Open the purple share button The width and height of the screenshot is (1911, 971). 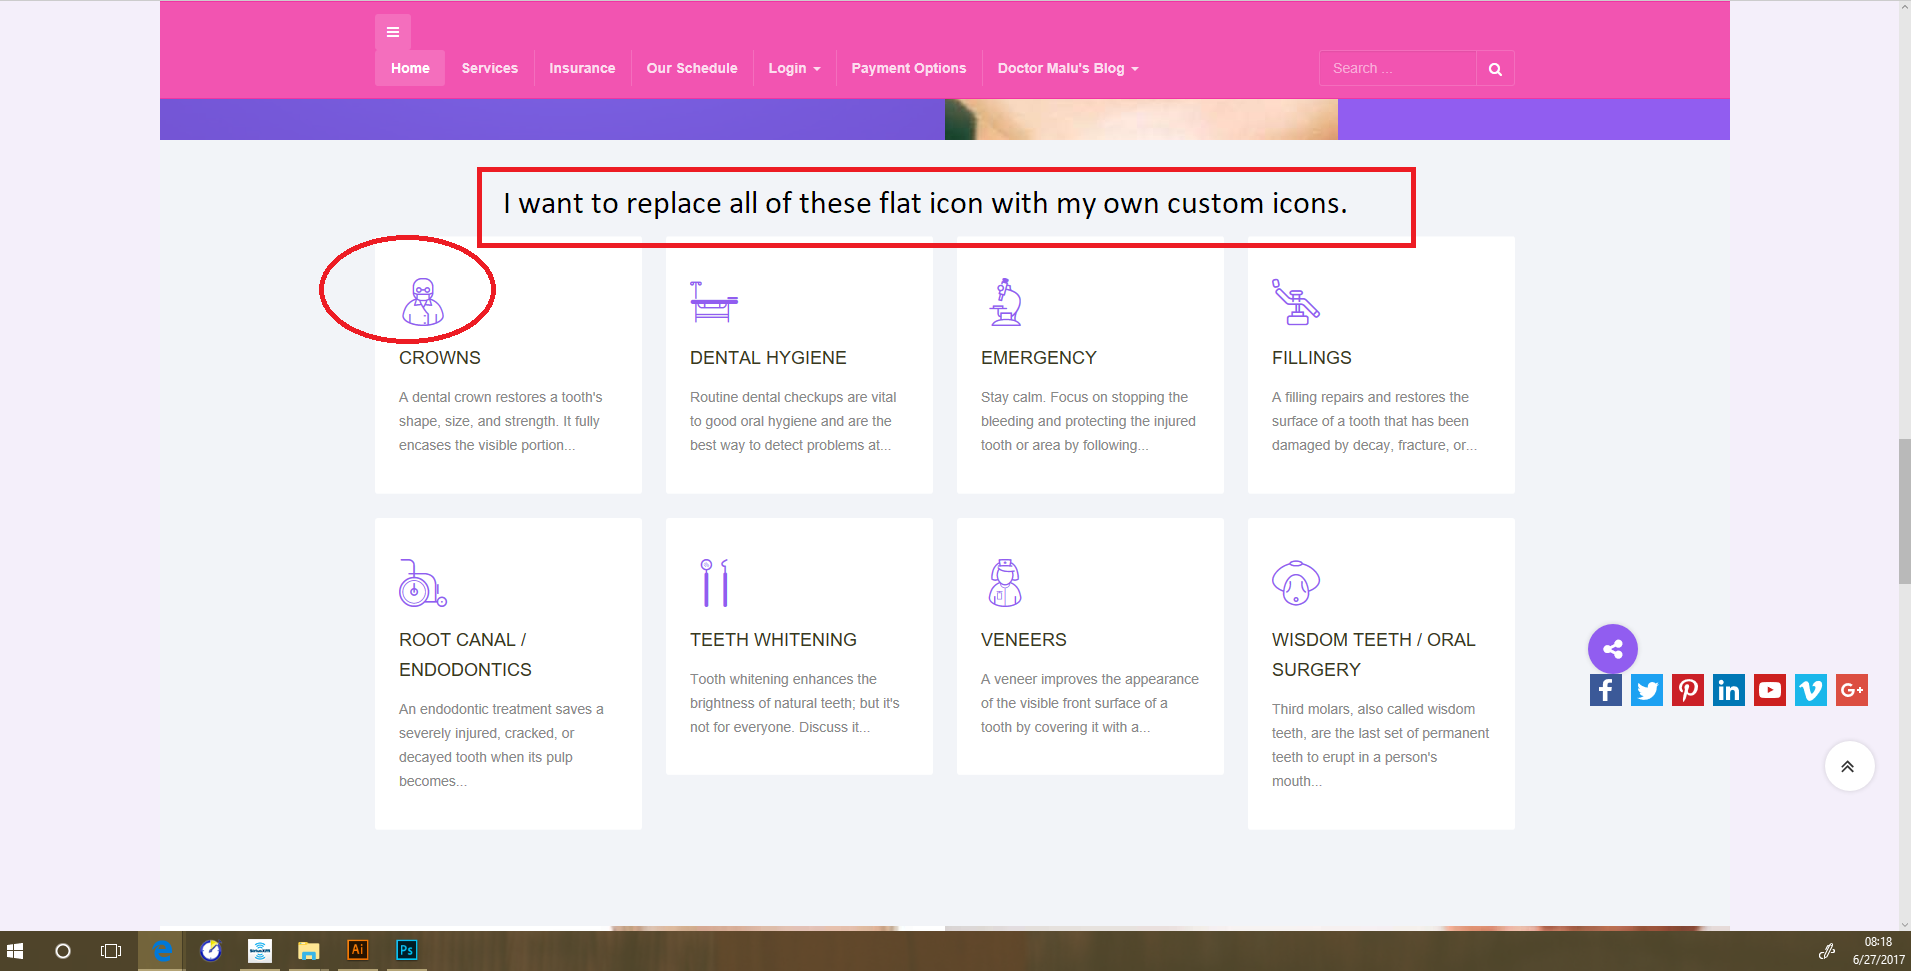(1612, 649)
